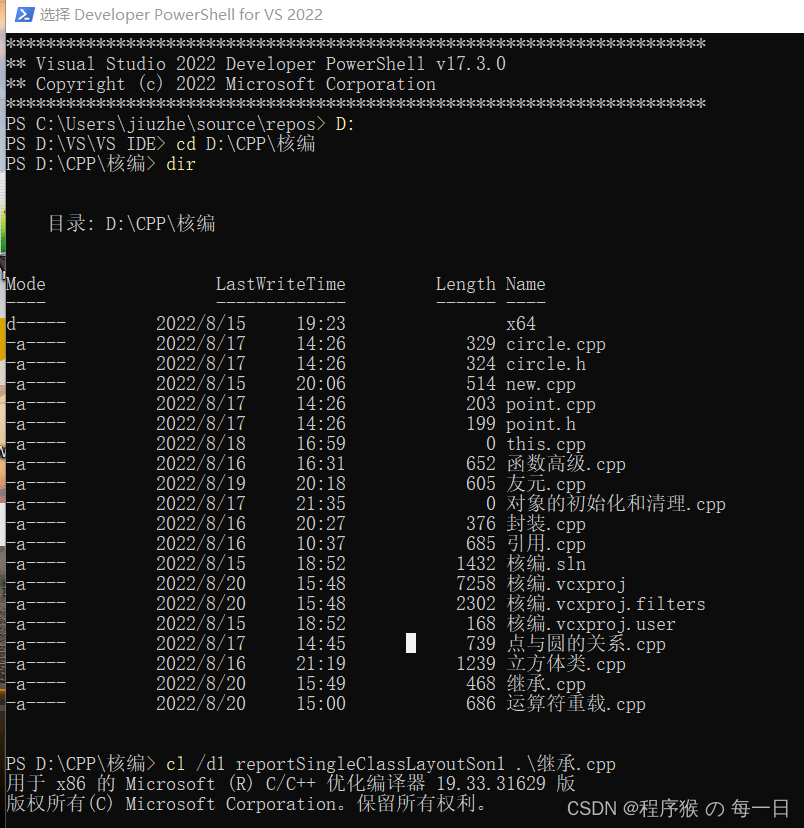This screenshot has width=804, height=828.
Task: Click the 'Length' column header
Action: (x=466, y=284)
